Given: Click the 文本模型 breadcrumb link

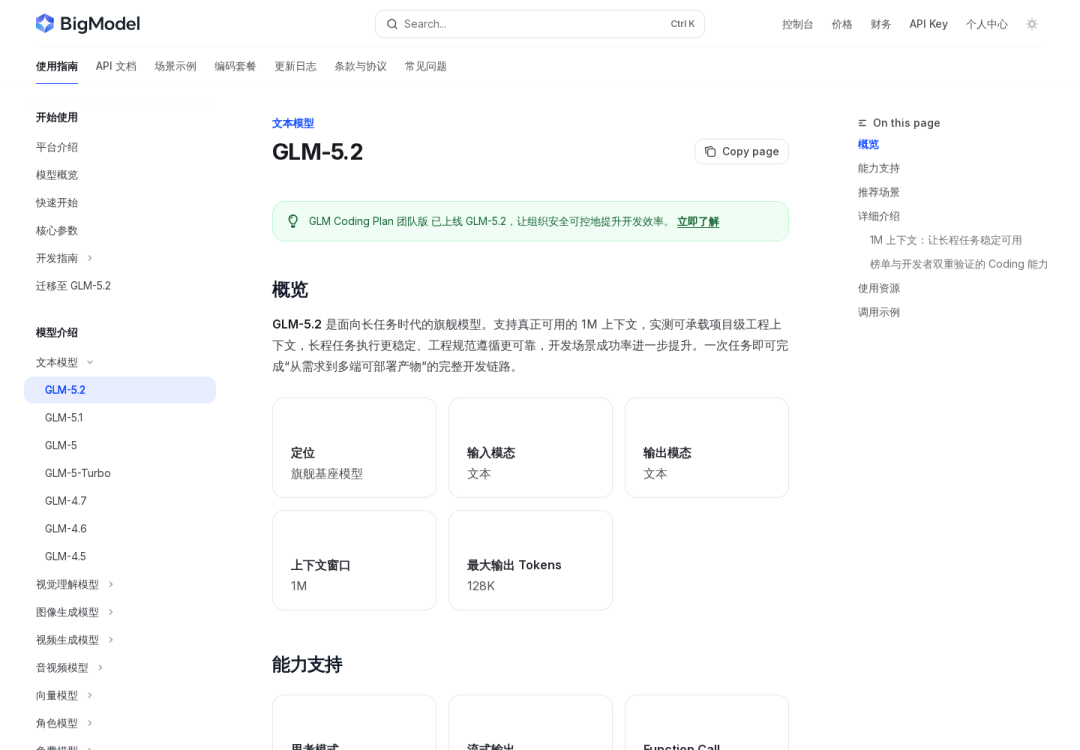Looking at the screenshot, I should pos(293,123).
